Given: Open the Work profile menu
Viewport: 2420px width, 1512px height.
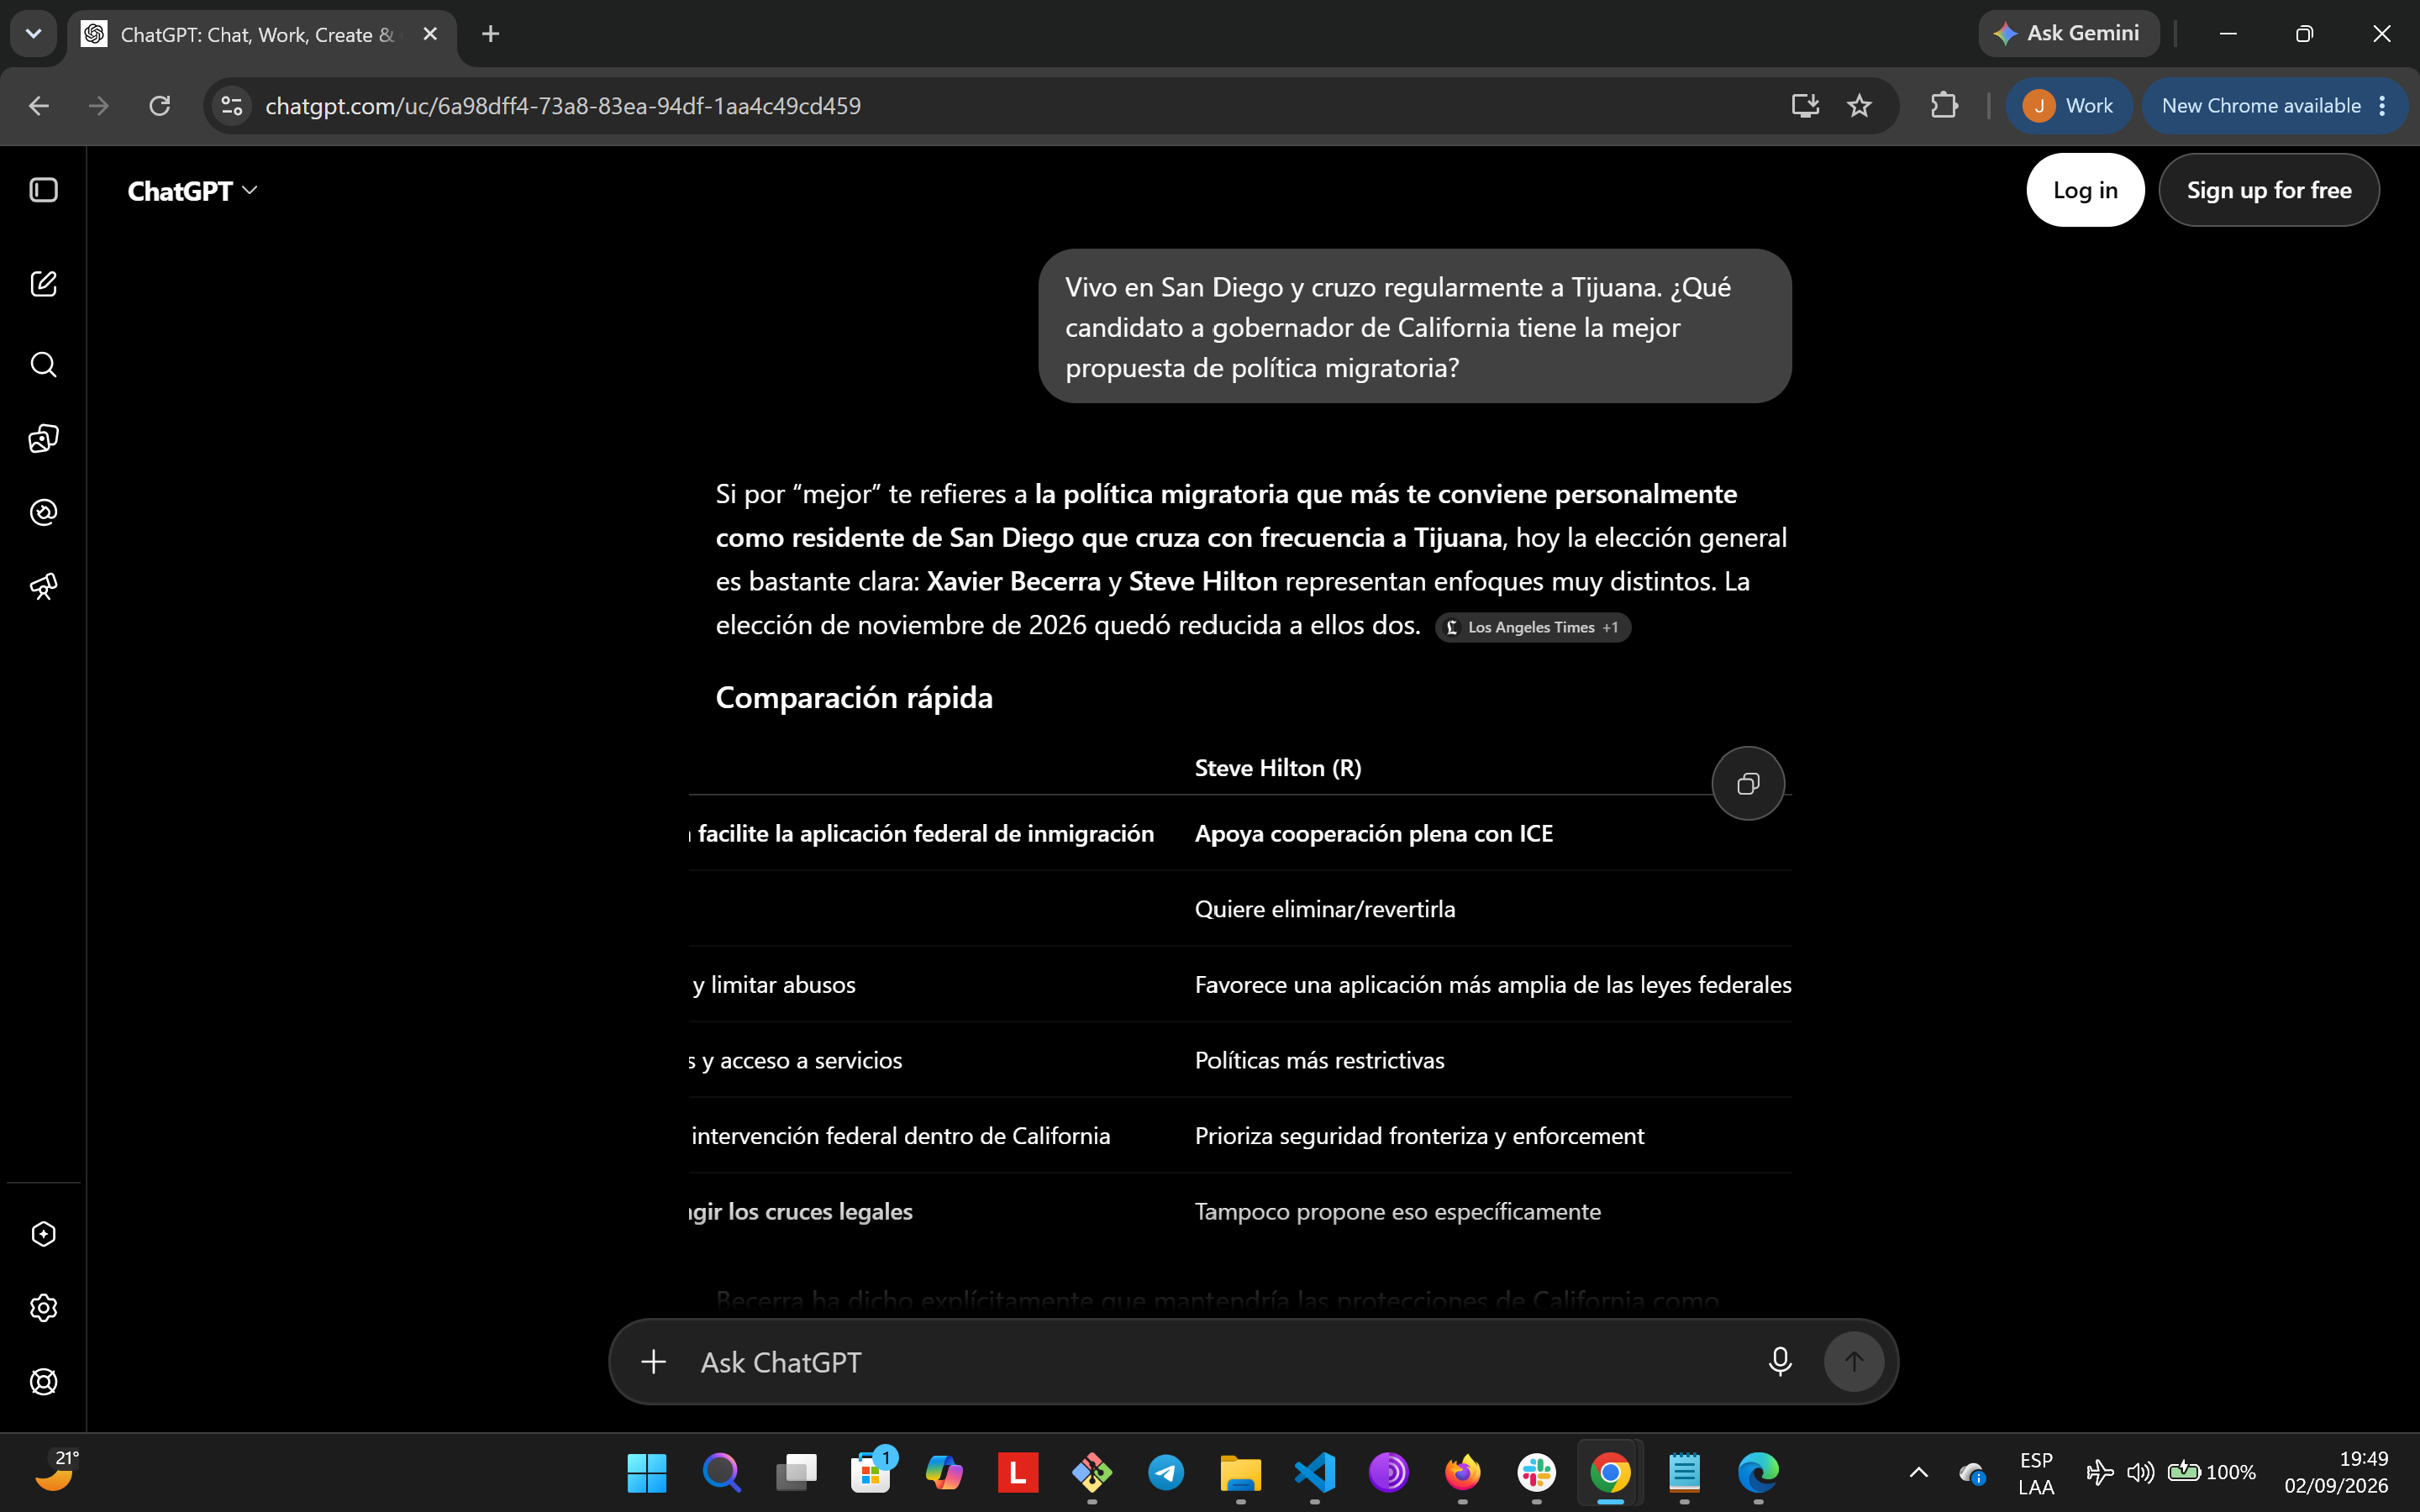Looking at the screenshot, I should (2068, 106).
